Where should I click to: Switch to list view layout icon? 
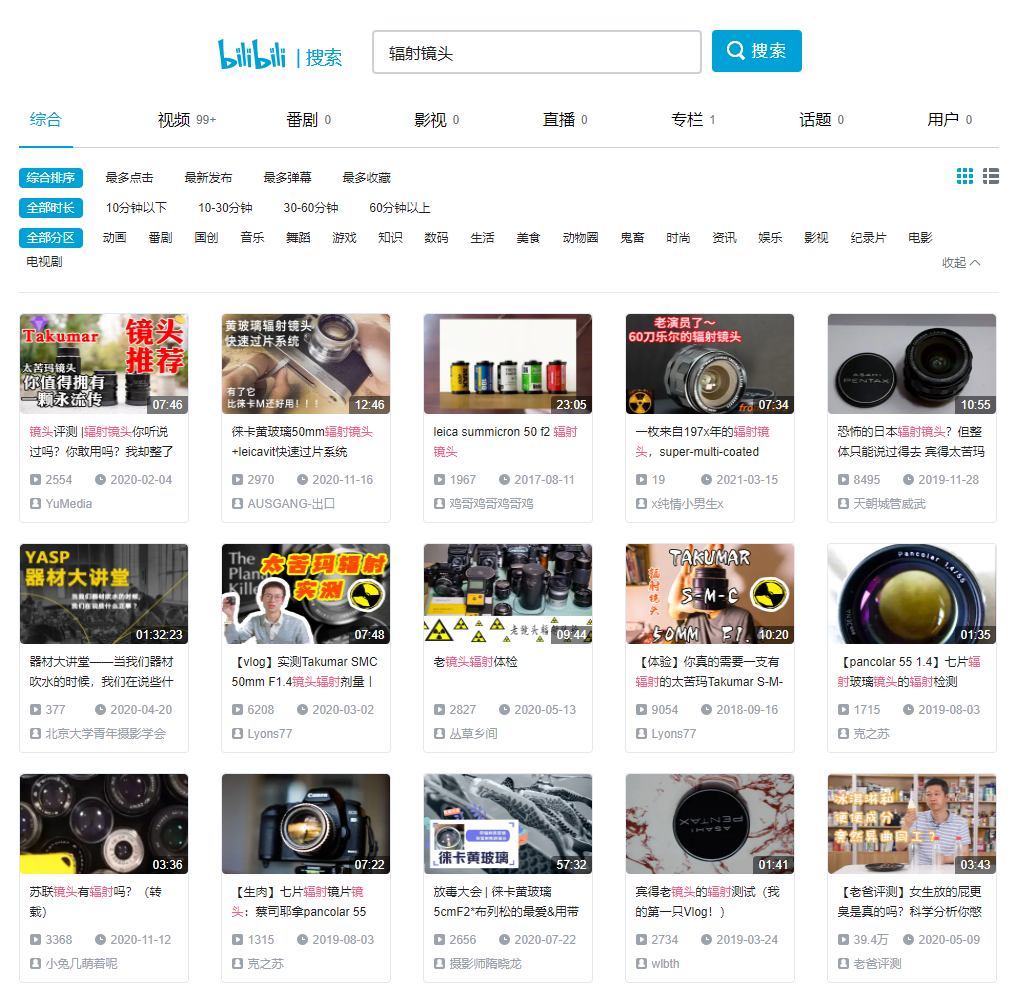coord(991,177)
